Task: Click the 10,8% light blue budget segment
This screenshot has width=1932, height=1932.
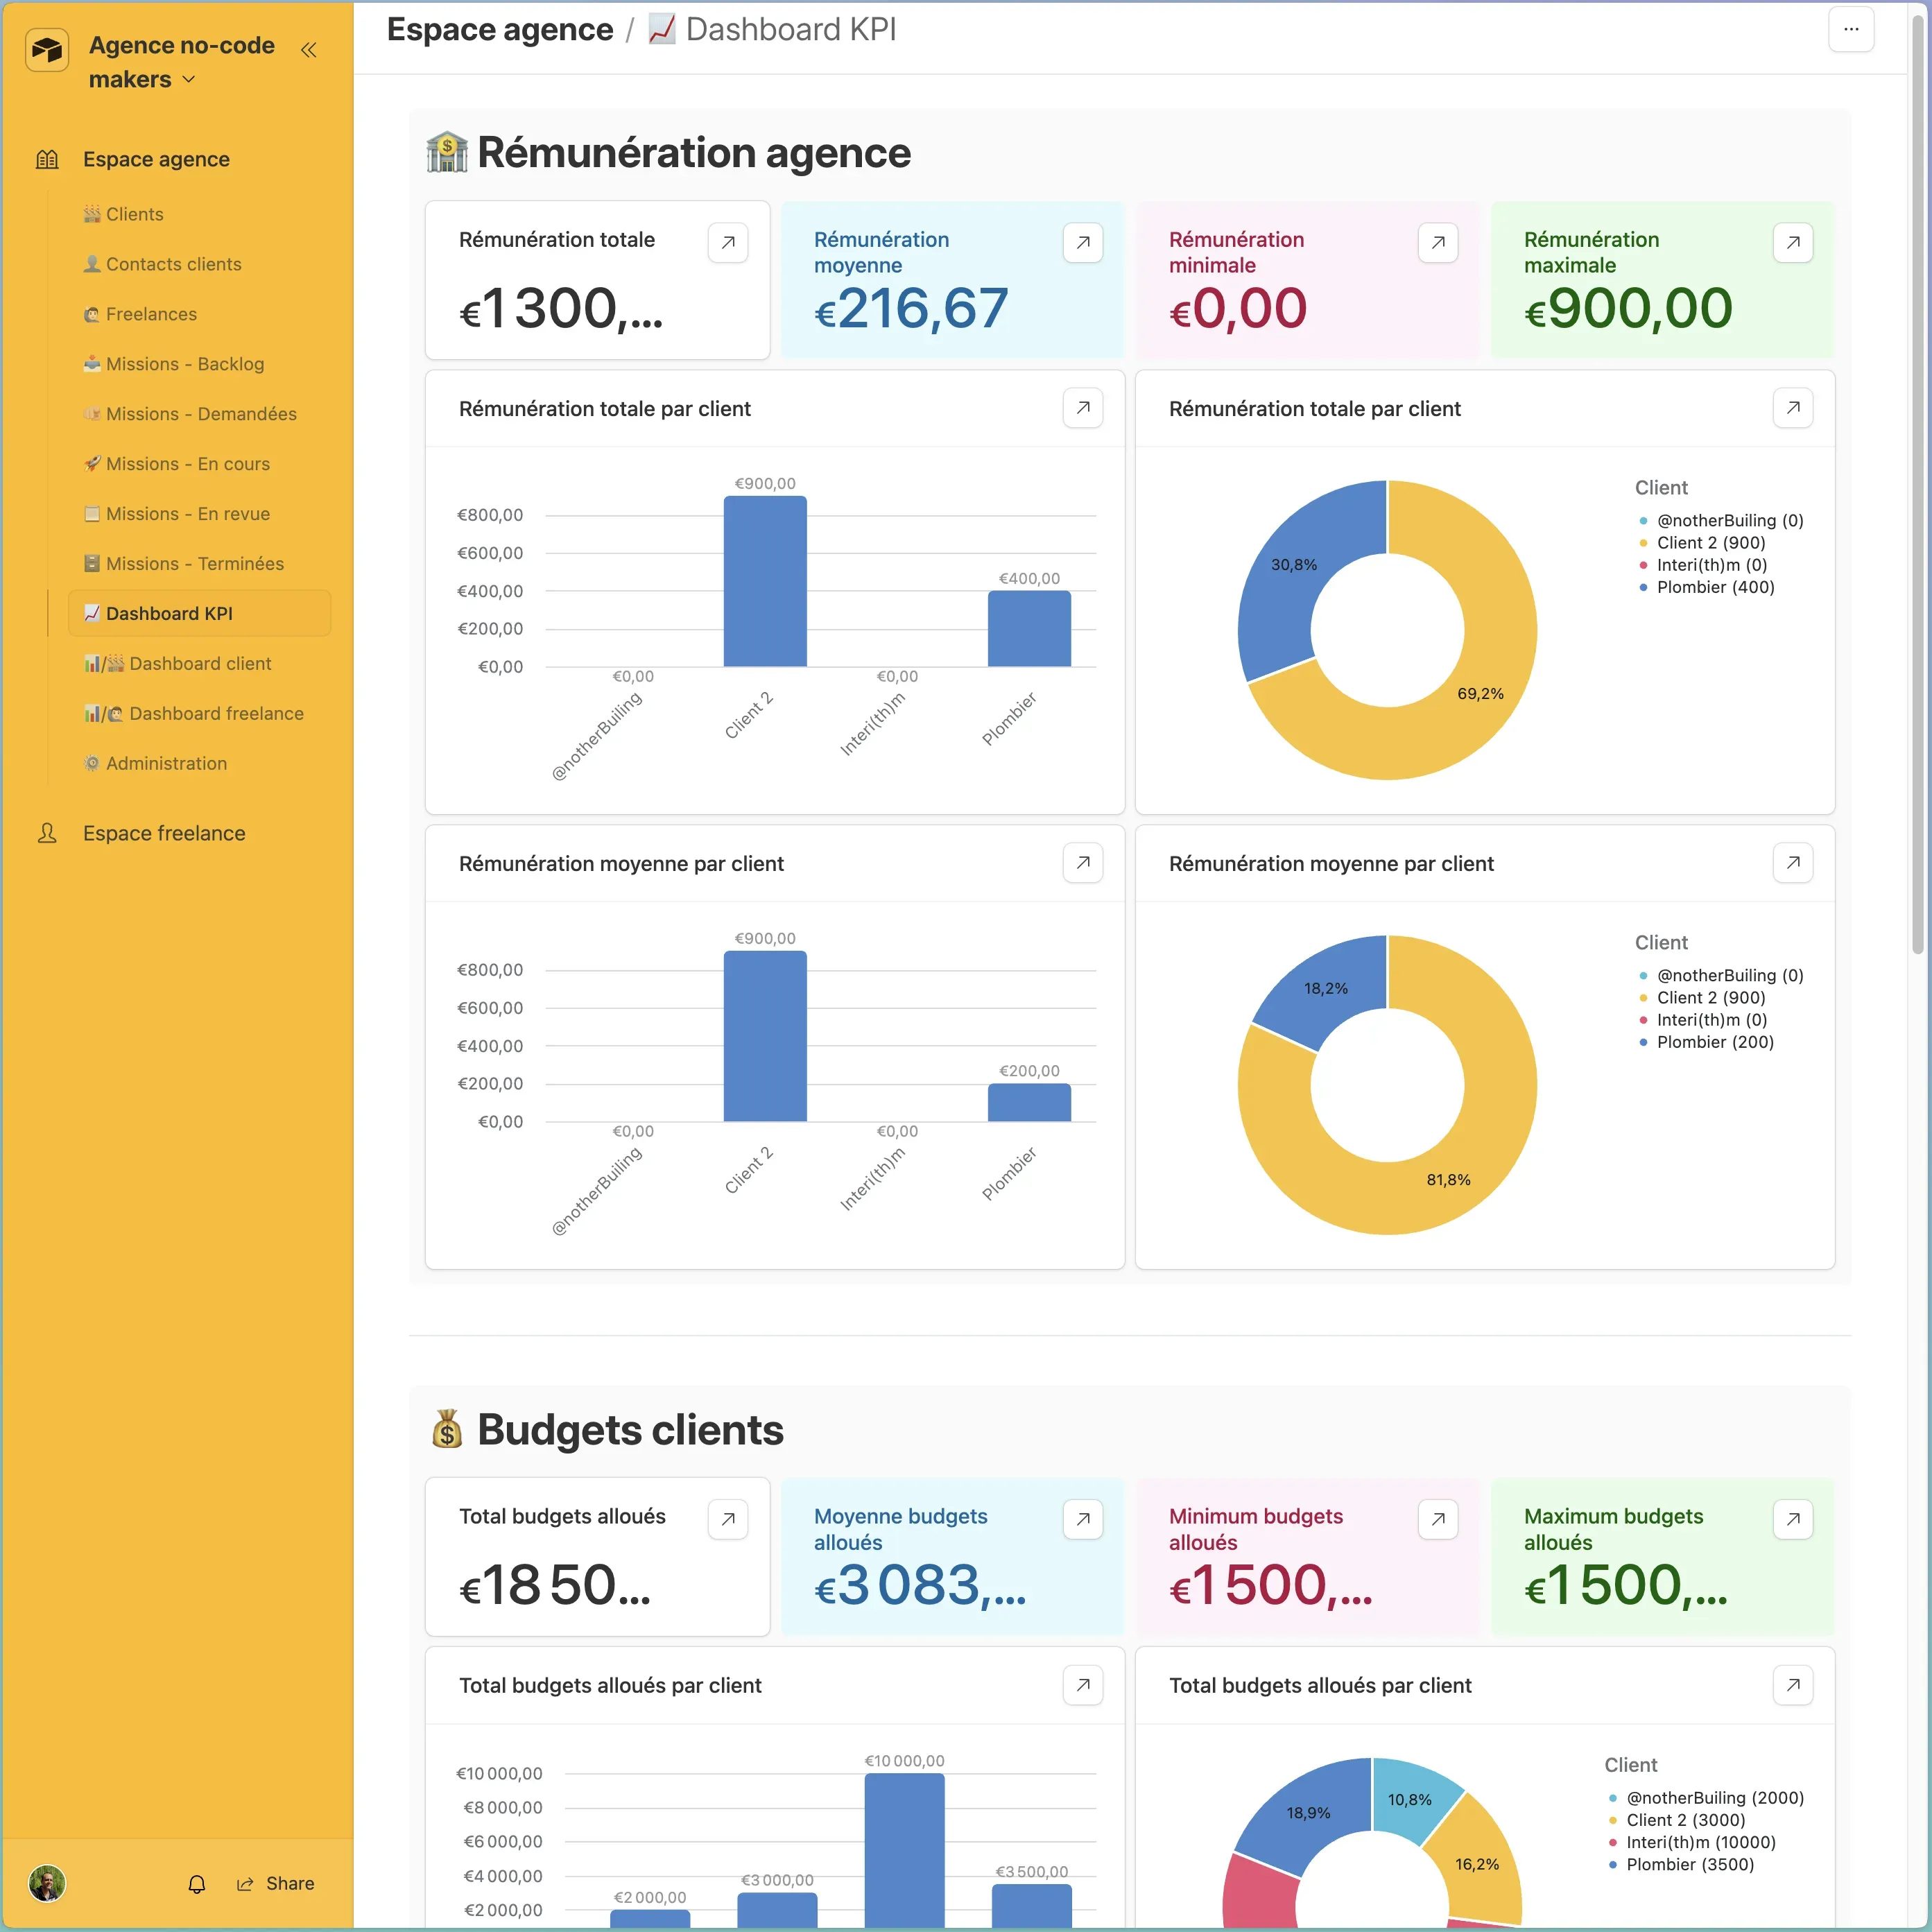Action: tap(1410, 1799)
